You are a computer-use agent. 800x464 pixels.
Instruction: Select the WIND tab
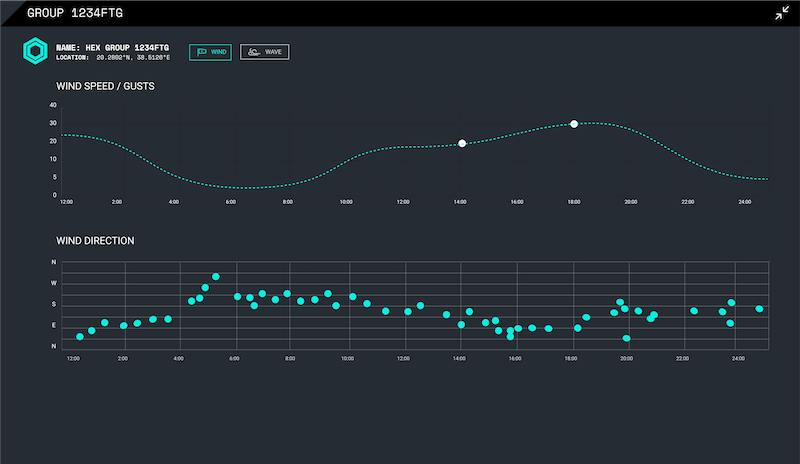coord(210,52)
